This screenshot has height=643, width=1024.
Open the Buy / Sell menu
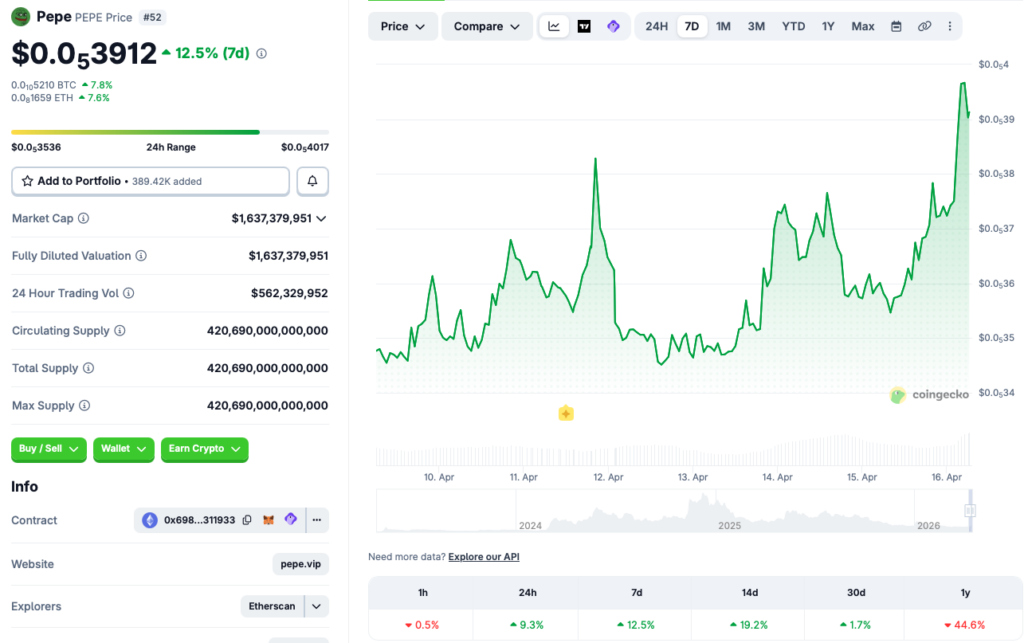tap(49, 449)
